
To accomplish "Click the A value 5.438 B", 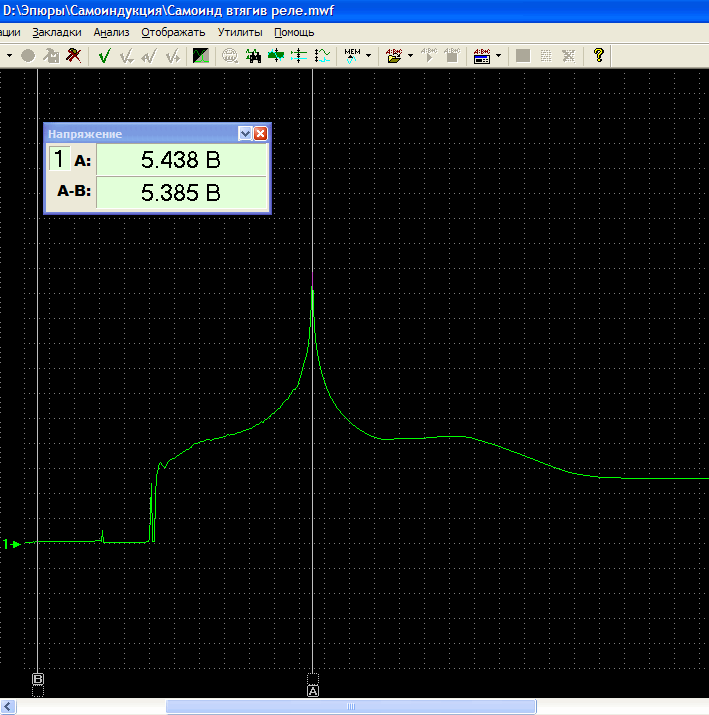I will (181, 160).
